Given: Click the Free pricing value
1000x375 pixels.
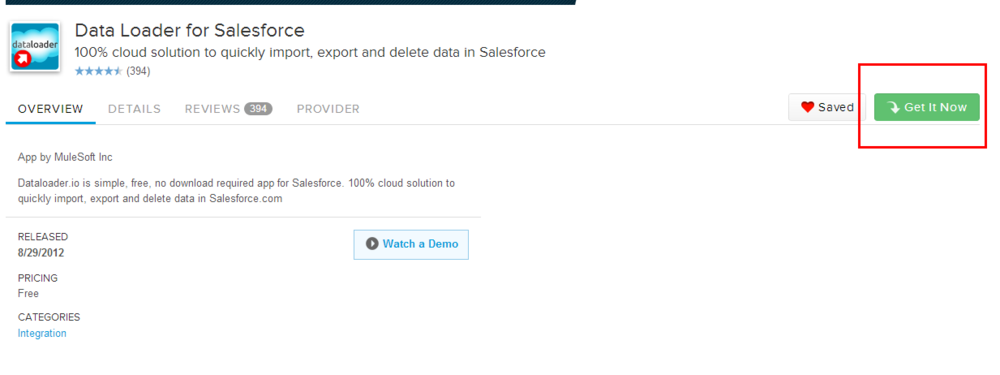Looking at the screenshot, I should coord(28,293).
